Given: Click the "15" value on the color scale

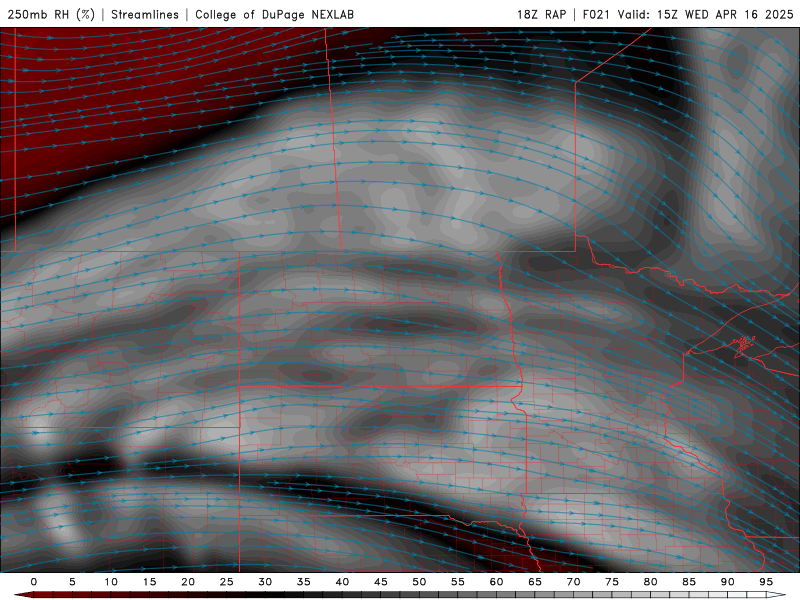Looking at the screenshot, I should (149, 582).
